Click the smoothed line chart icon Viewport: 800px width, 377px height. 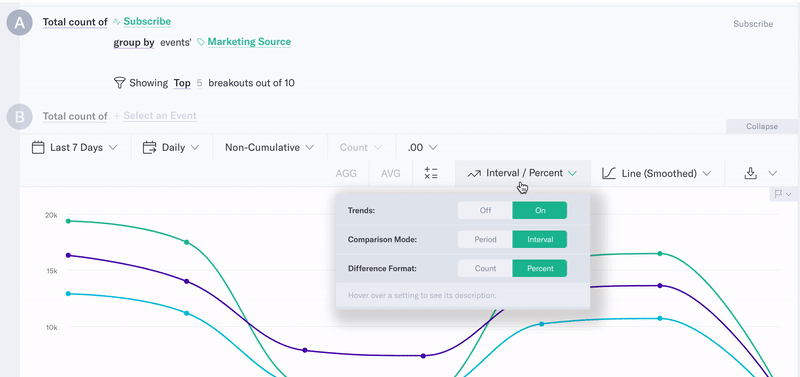click(x=609, y=173)
